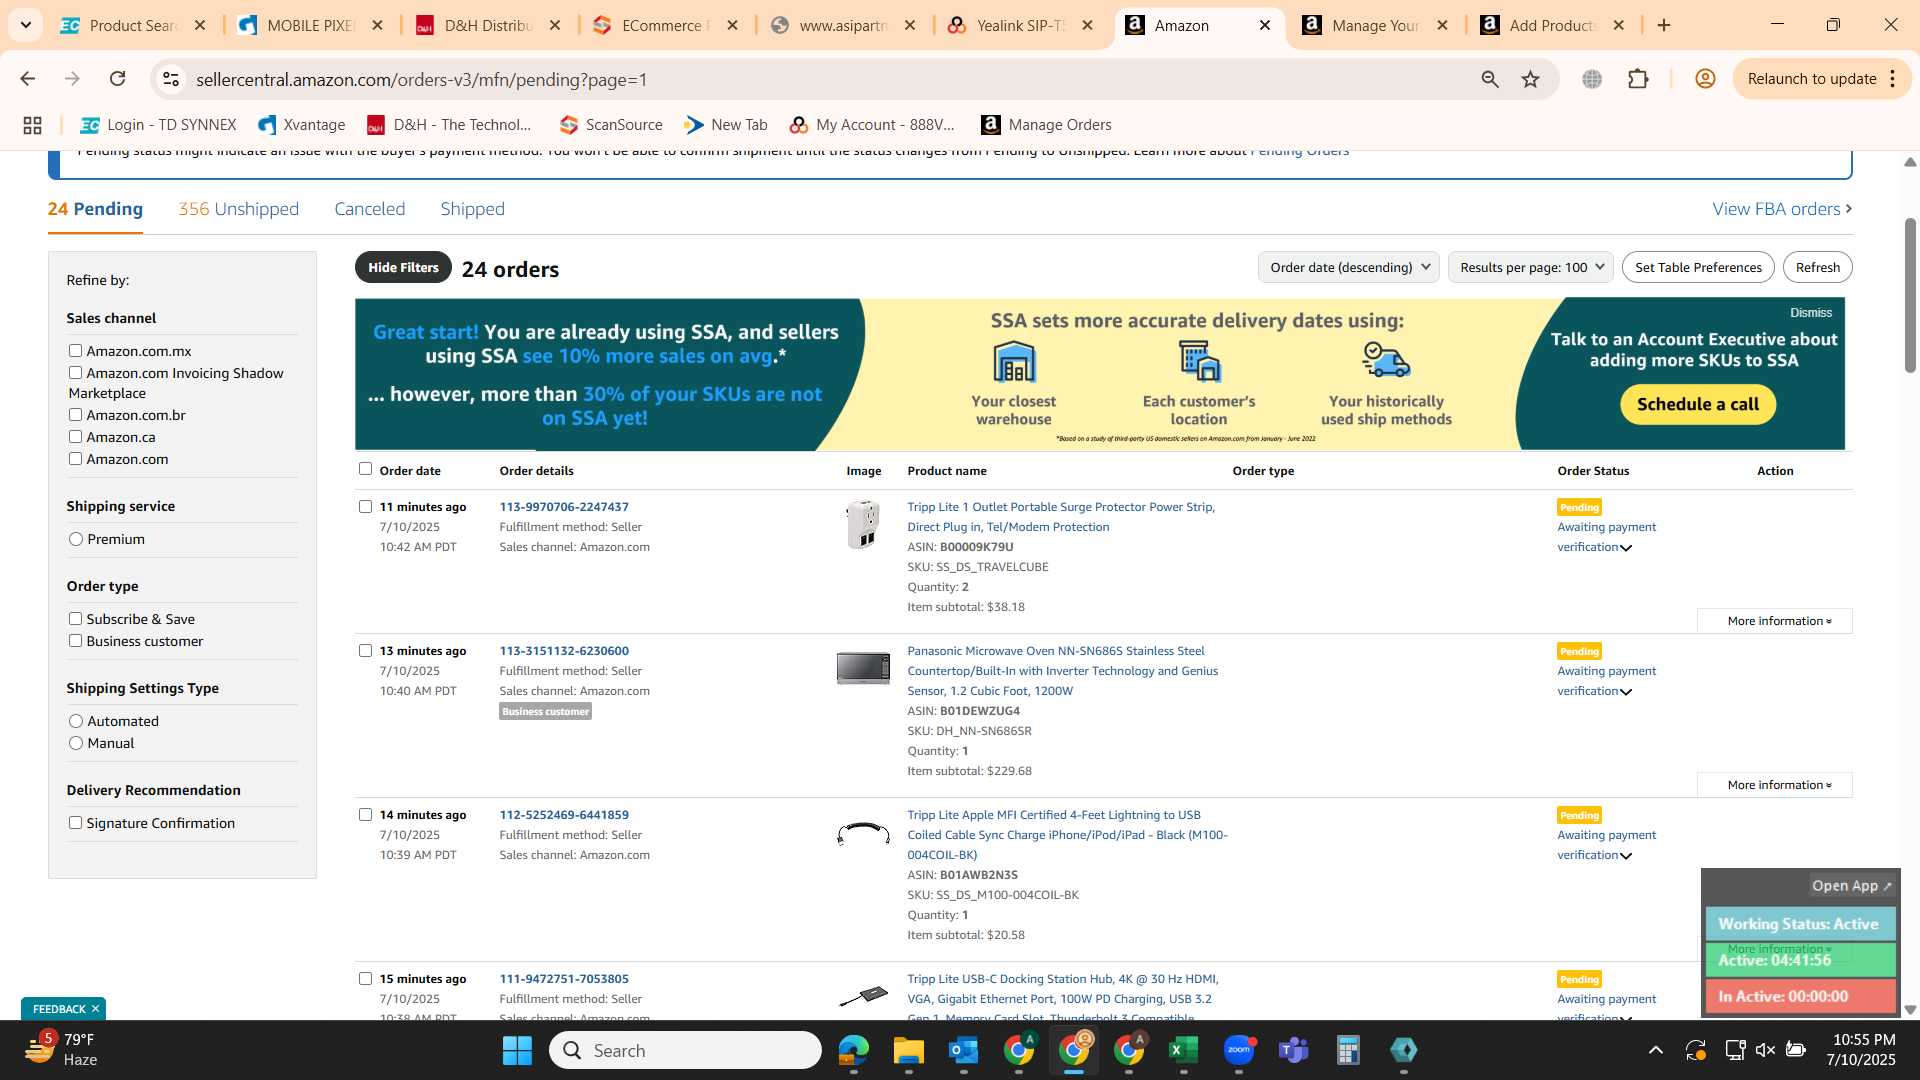Viewport: 1920px width, 1080px height.
Task: Click the Hide Filters button
Action: [403, 267]
